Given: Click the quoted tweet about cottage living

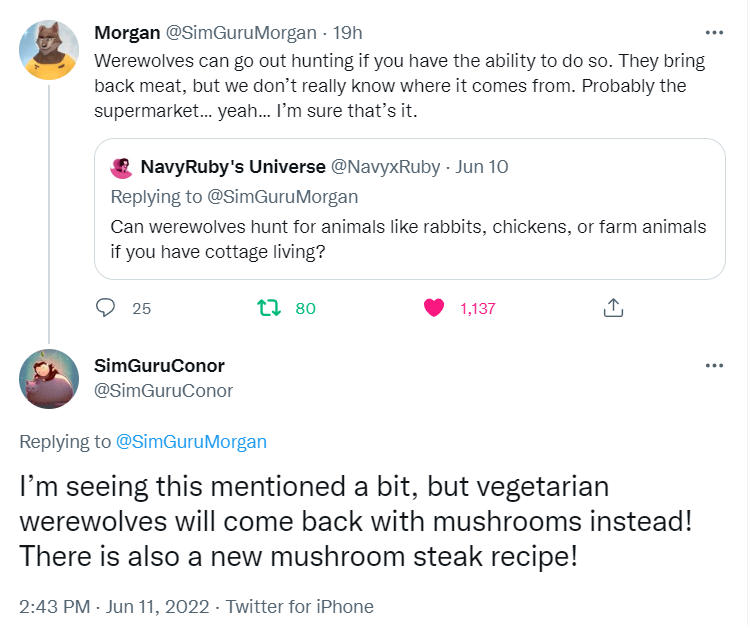Looking at the screenshot, I should coord(408,238).
